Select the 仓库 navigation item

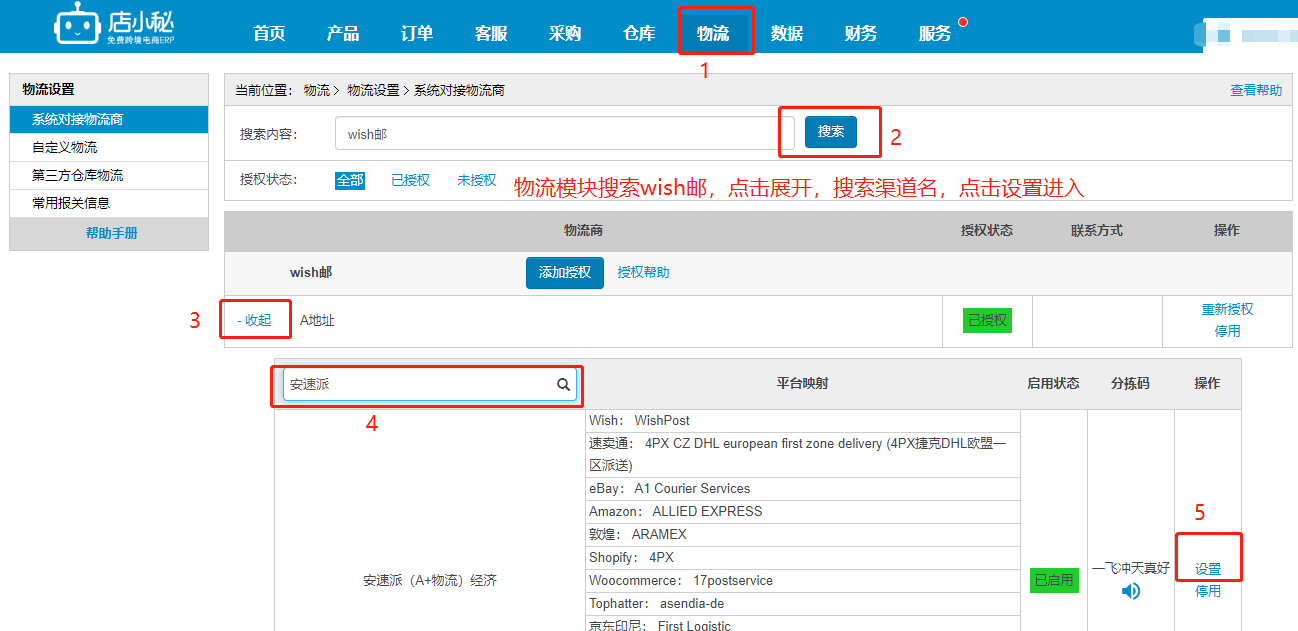tap(639, 33)
